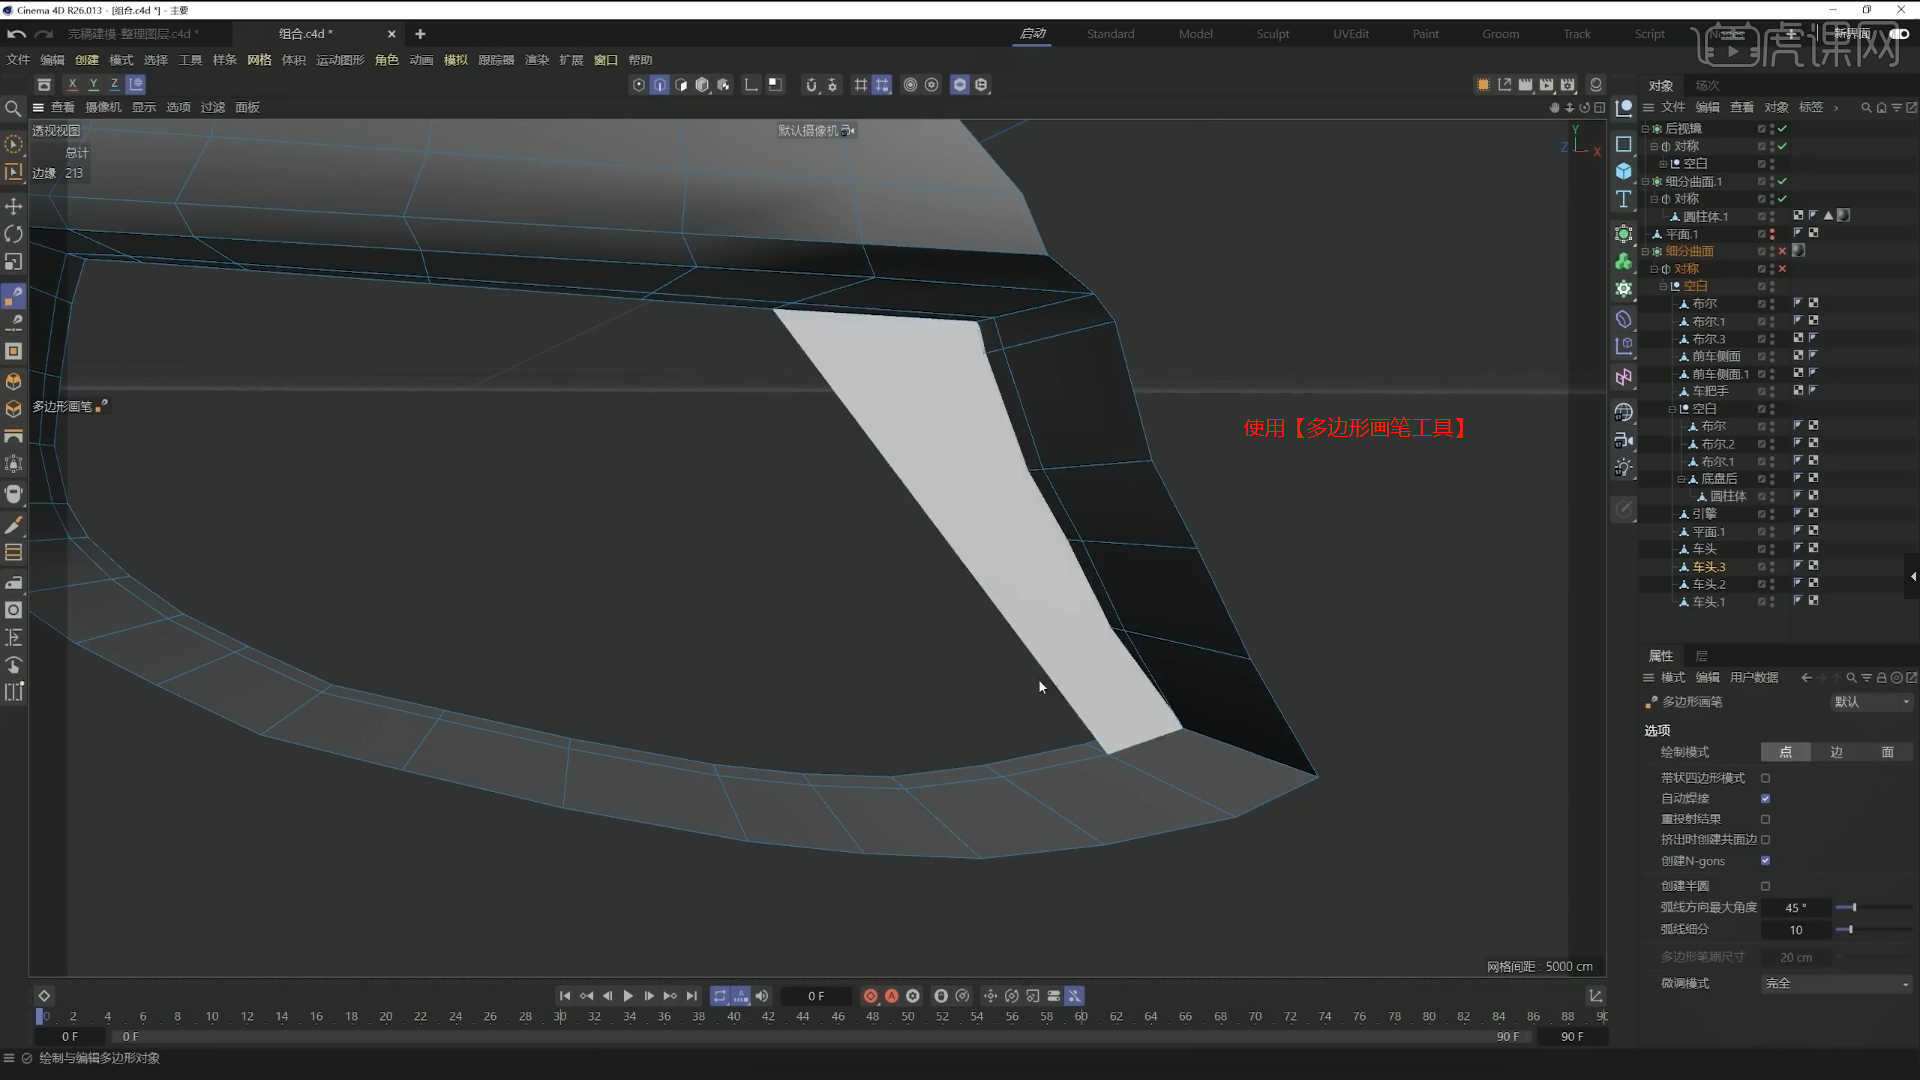The image size is (1920, 1080).
Task: Click the record keyframe button
Action: pos(870,996)
